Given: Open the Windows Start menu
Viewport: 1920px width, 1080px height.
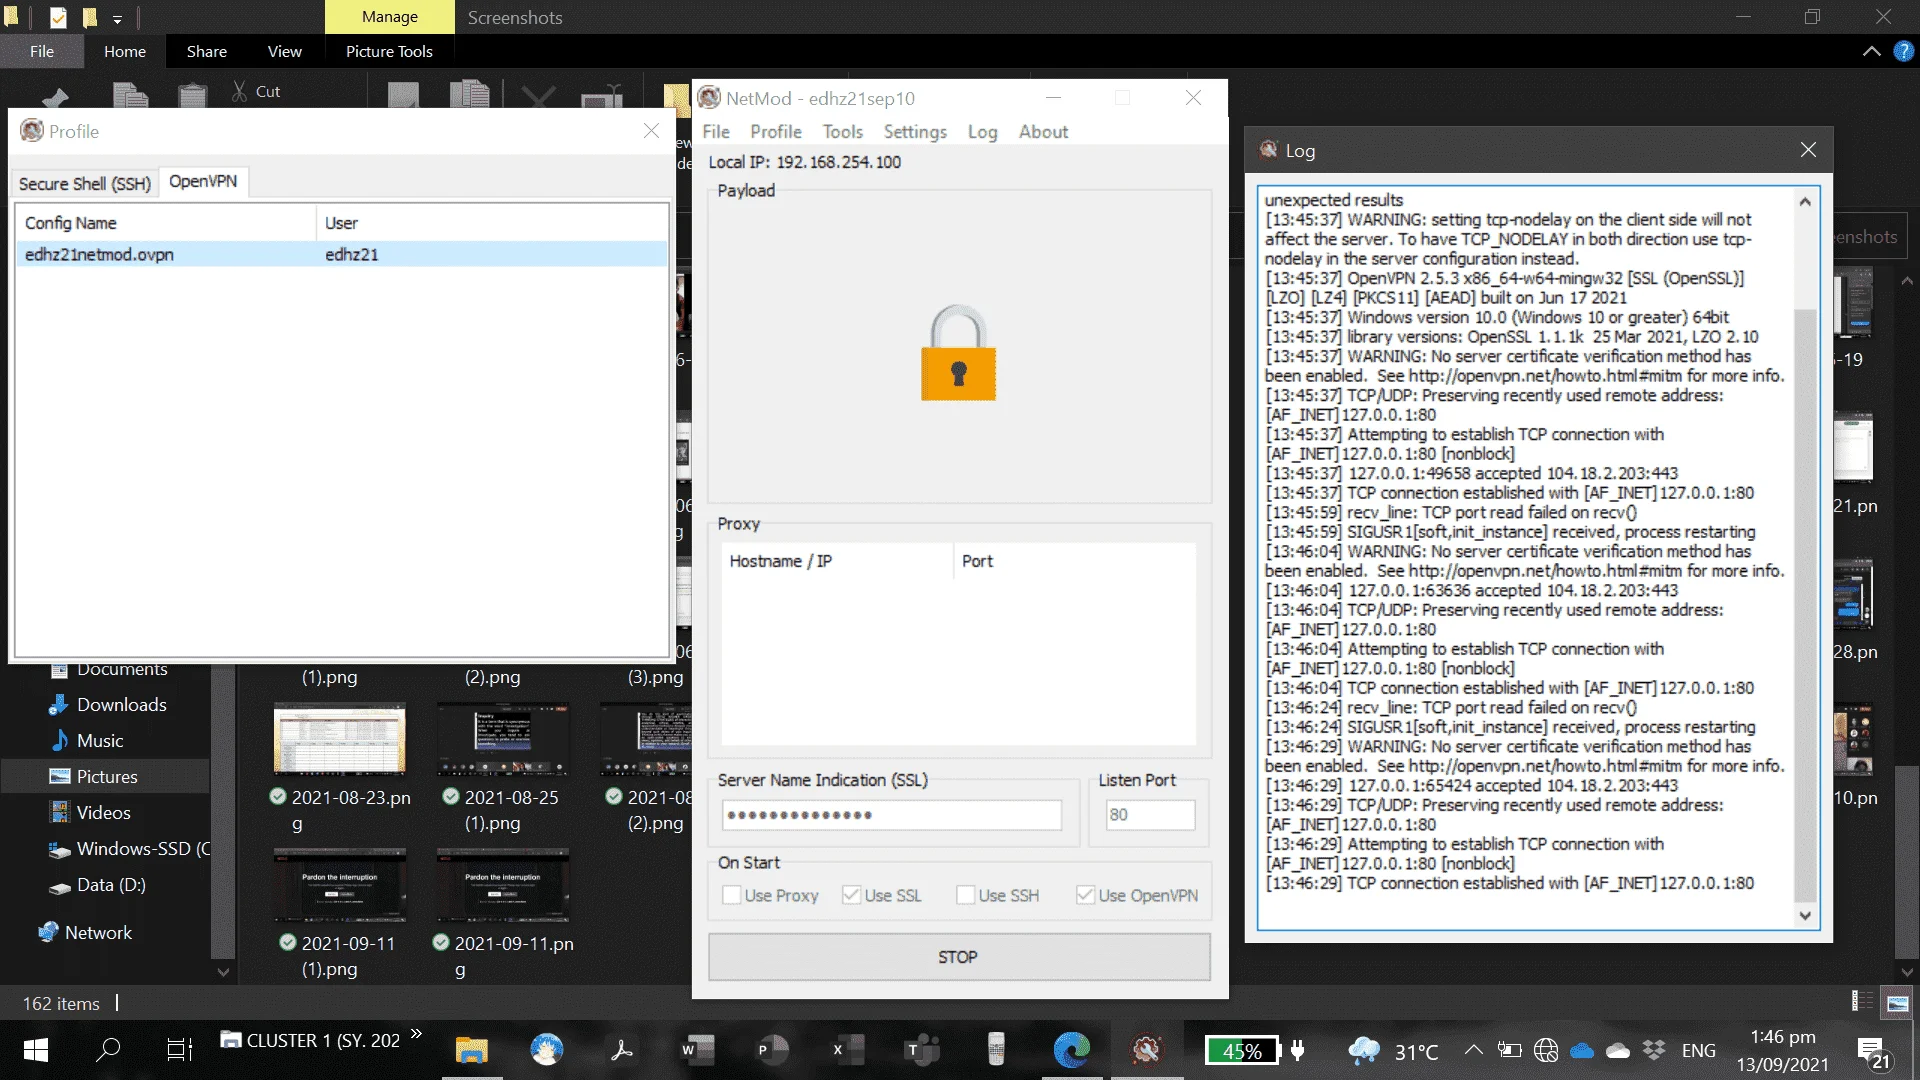Looking at the screenshot, I should [x=35, y=1050].
